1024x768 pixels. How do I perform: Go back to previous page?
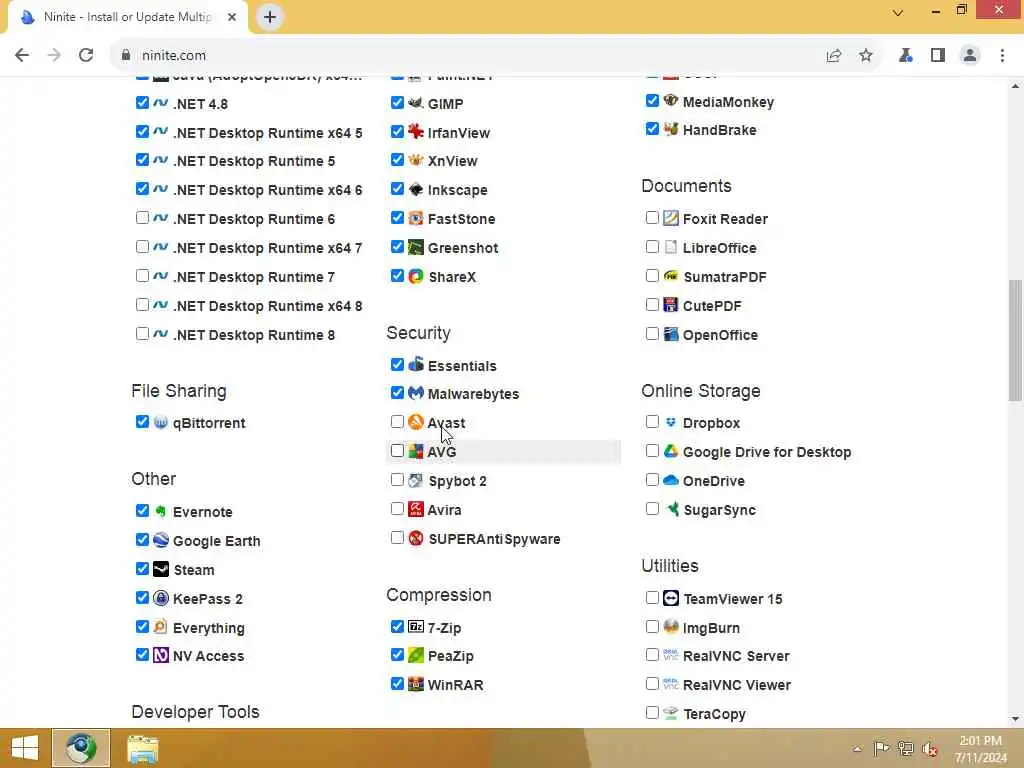point(22,56)
